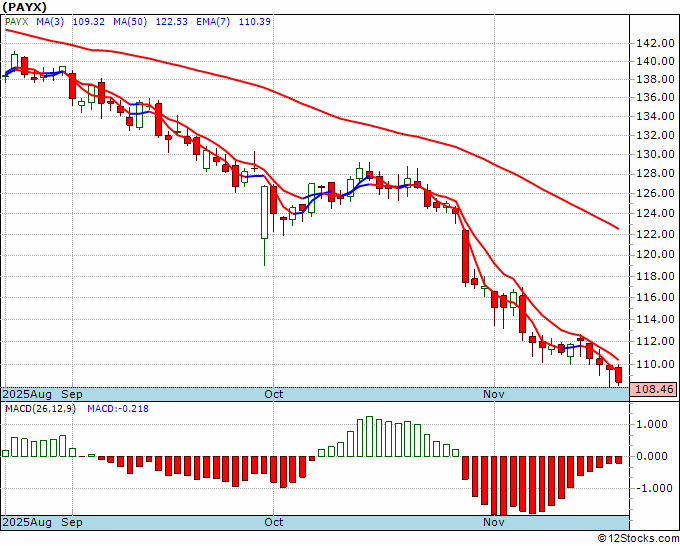
Task: Click the 136.00 price axis label
Action: [x=655, y=97]
